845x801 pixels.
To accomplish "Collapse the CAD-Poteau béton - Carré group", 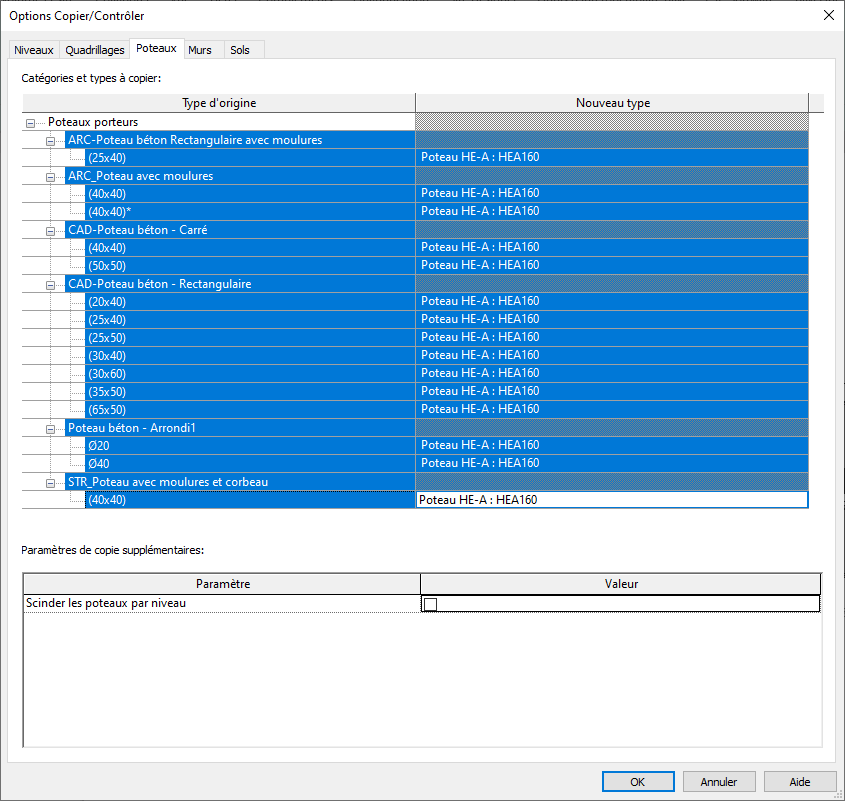I will tap(50, 230).
